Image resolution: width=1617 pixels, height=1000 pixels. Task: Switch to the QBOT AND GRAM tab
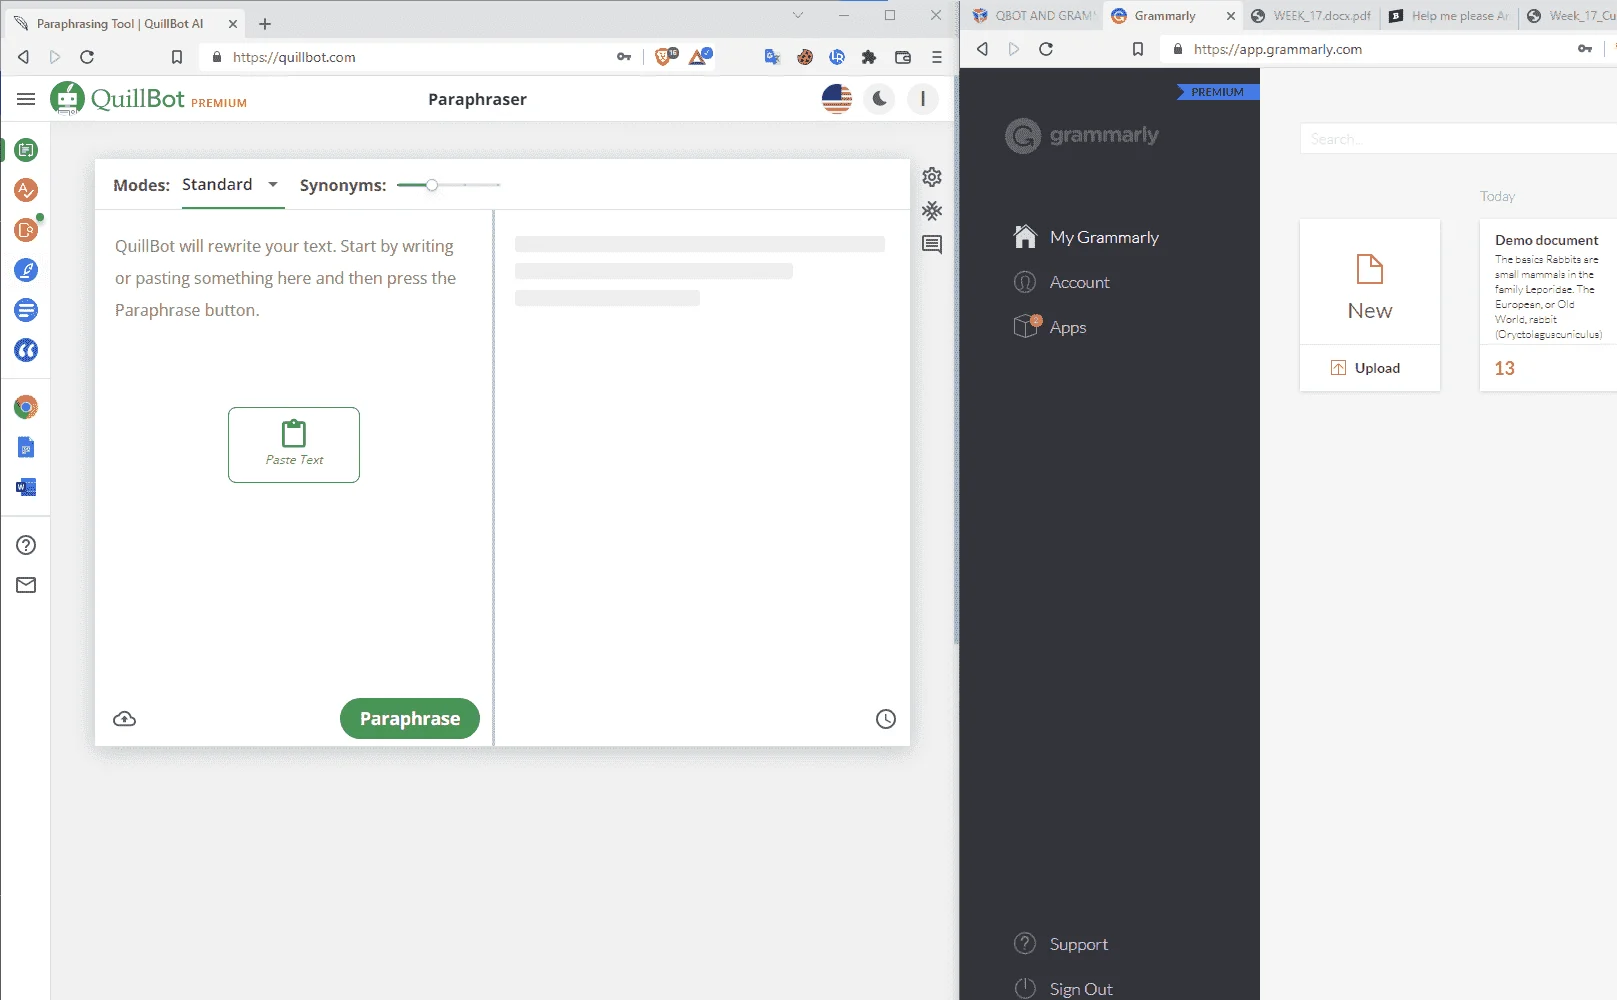pos(1034,16)
